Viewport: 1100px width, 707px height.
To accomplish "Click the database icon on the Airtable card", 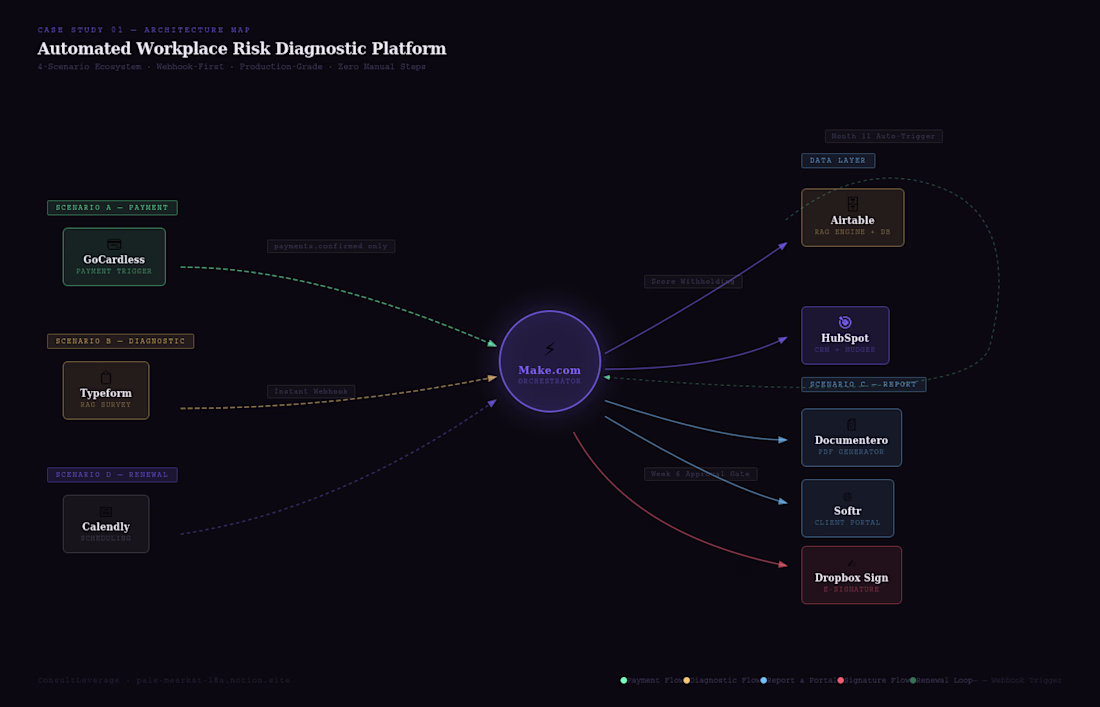I will 852,204.
